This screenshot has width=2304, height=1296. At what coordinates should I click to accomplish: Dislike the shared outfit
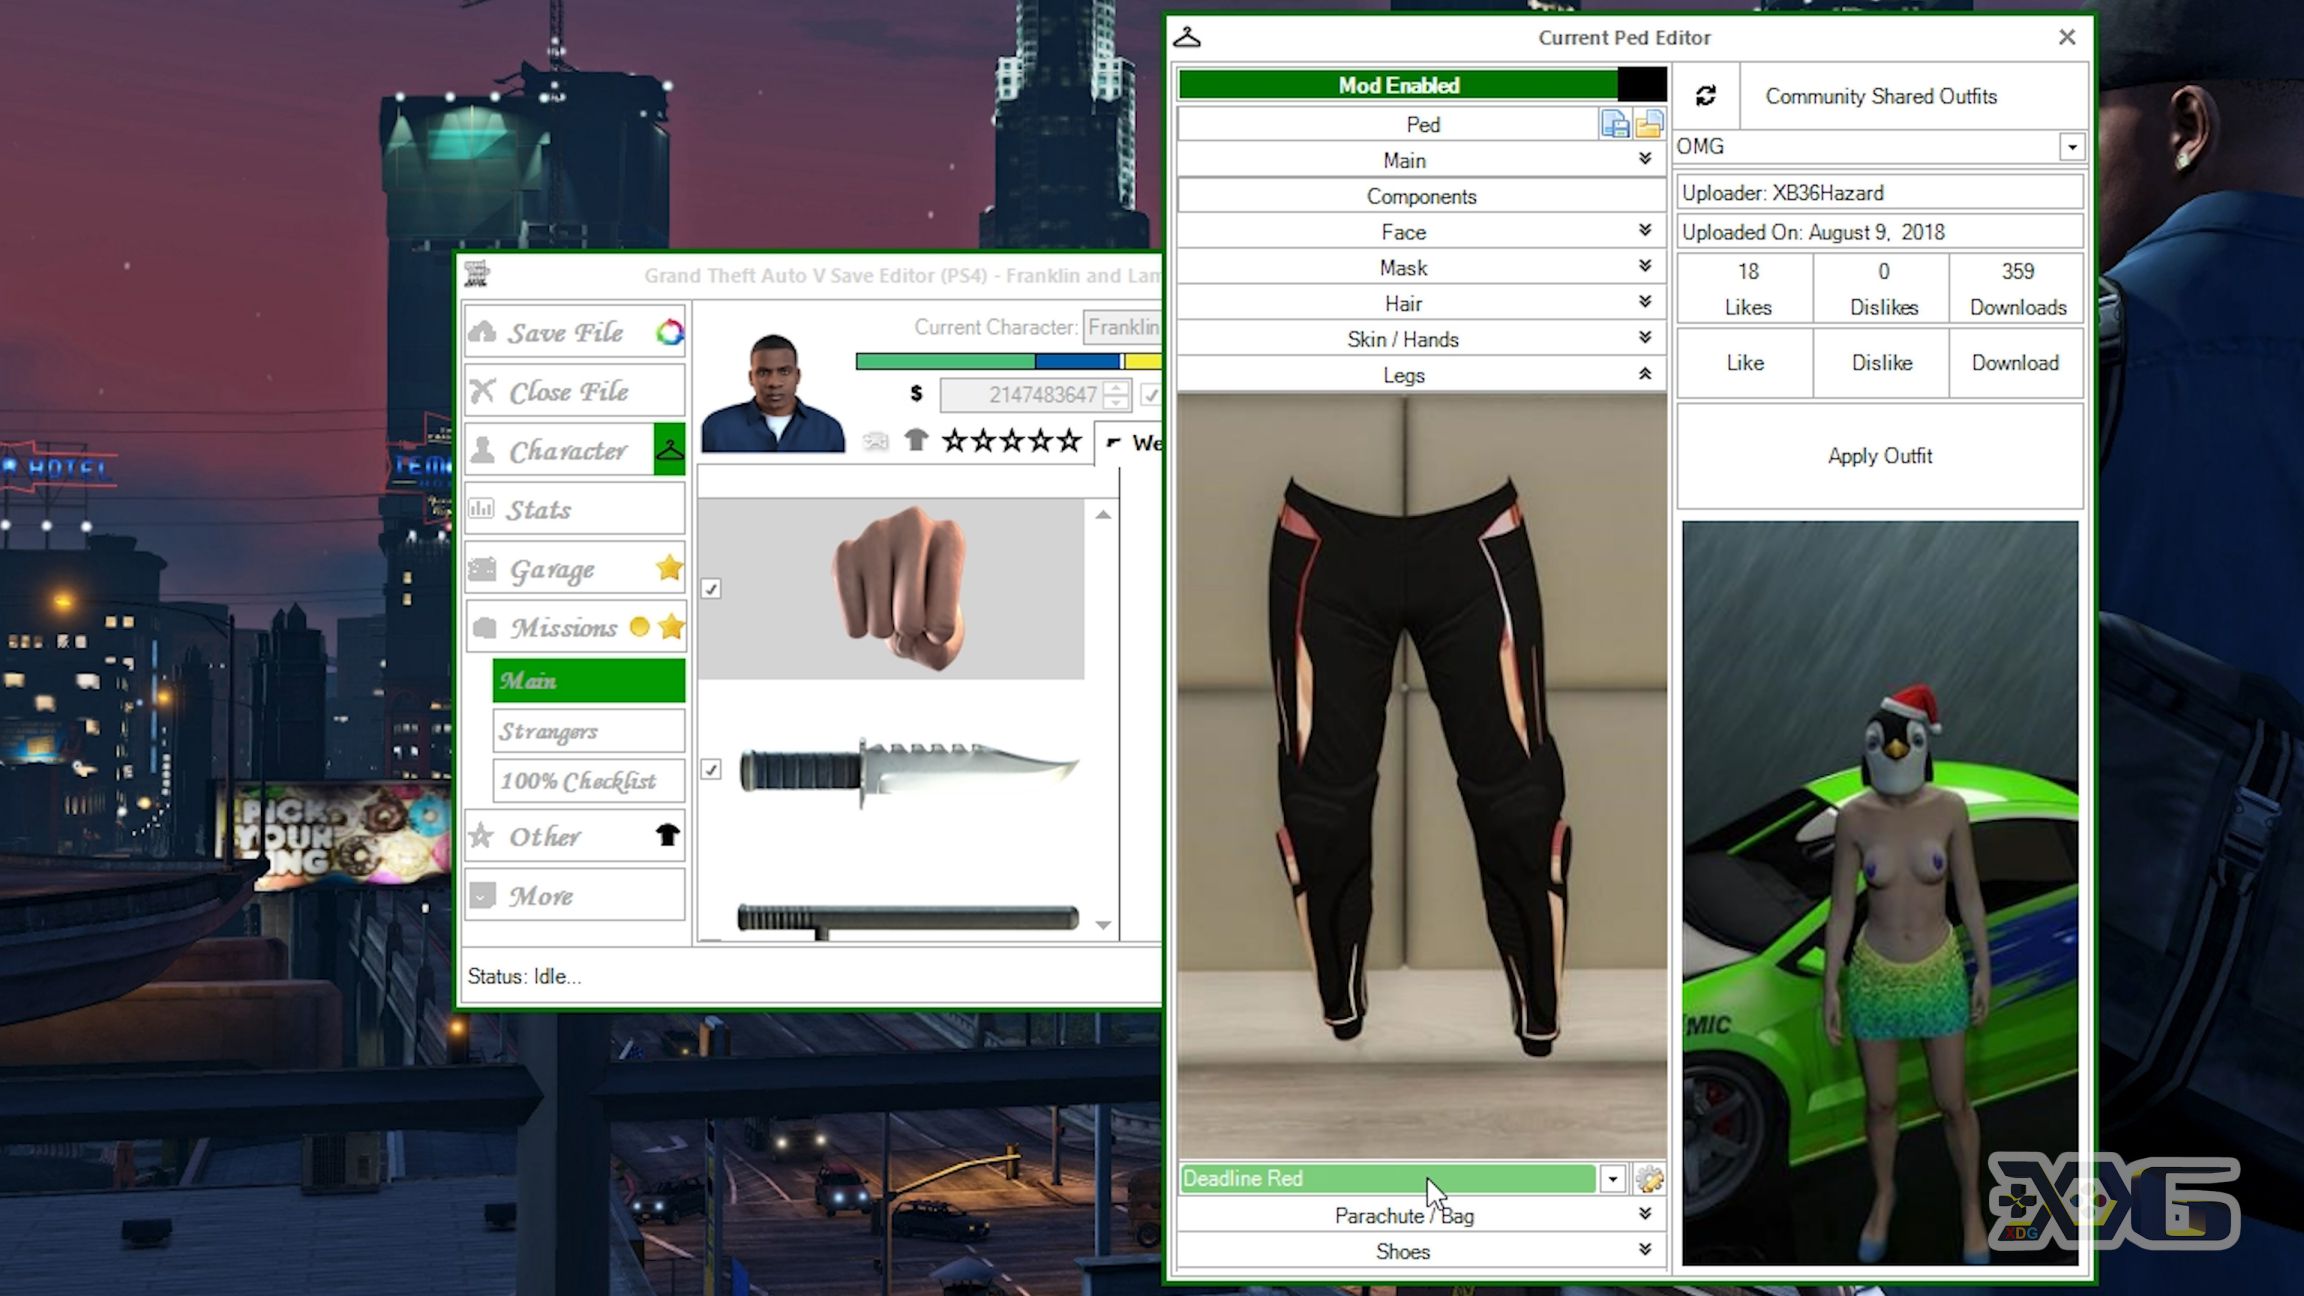[x=1881, y=362]
